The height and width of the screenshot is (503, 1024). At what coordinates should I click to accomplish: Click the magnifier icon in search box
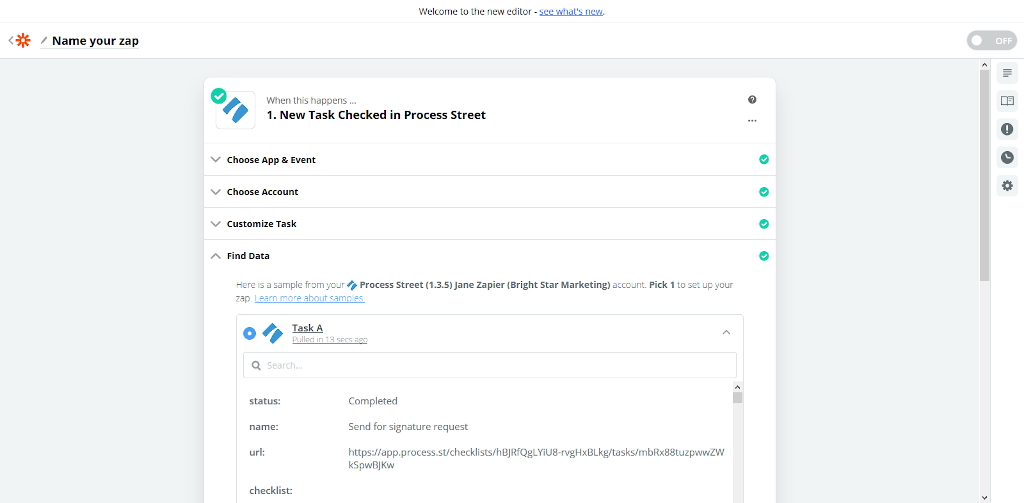(x=256, y=365)
